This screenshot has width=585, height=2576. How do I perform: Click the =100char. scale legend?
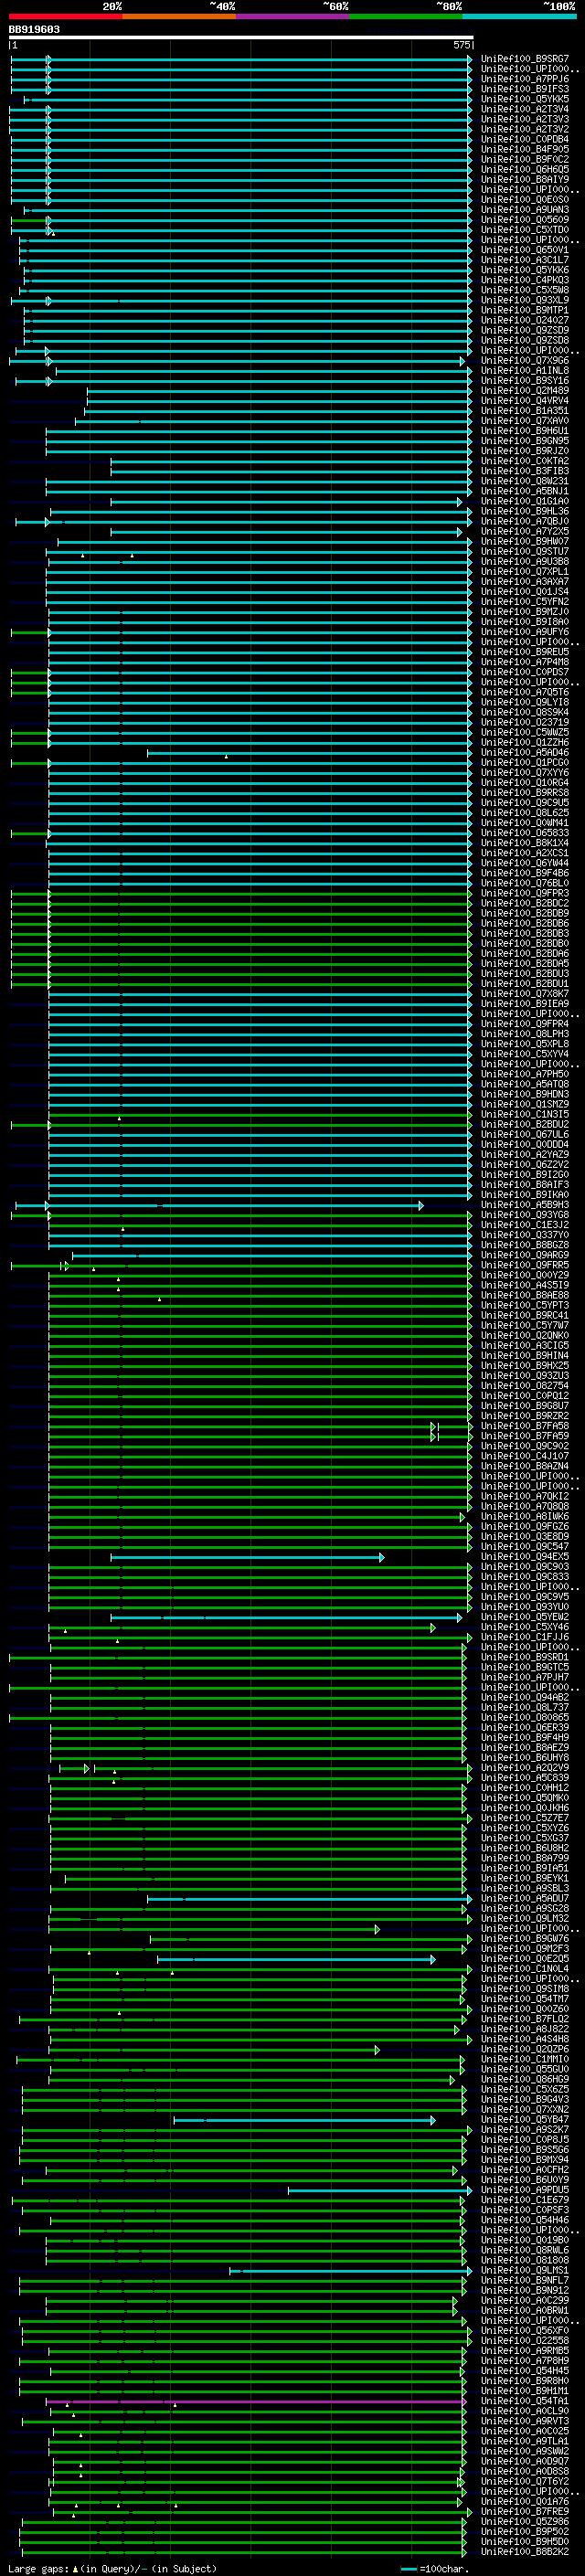[436, 2568]
